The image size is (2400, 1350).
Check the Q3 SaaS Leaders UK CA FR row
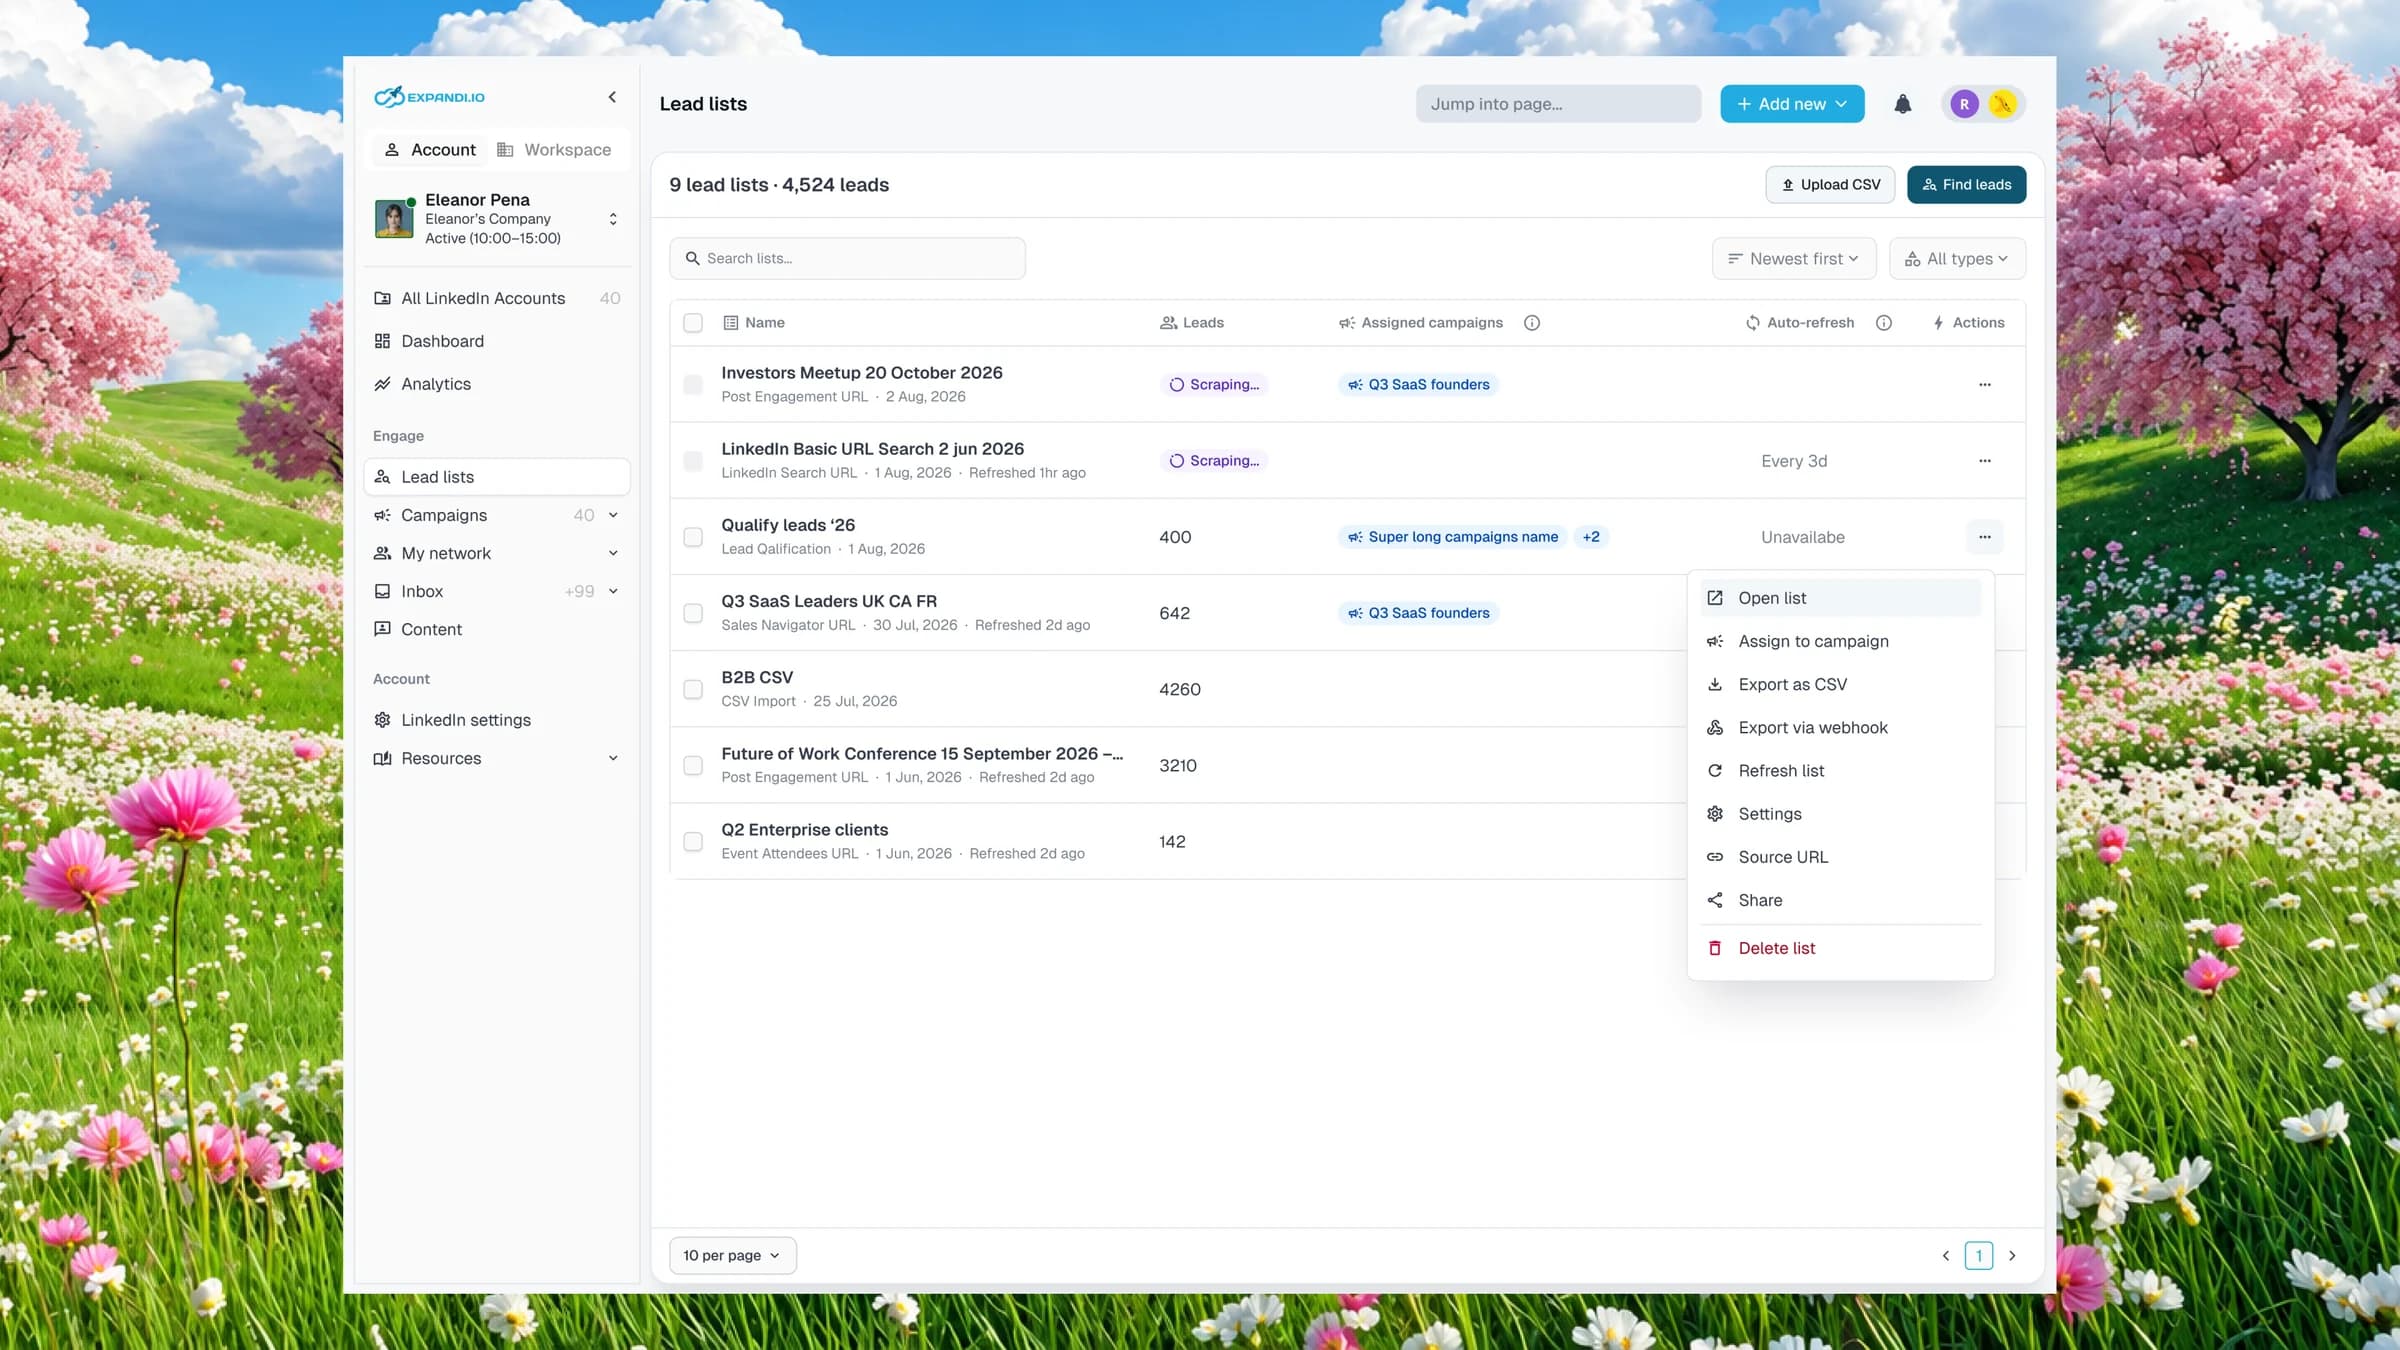[x=692, y=613]
